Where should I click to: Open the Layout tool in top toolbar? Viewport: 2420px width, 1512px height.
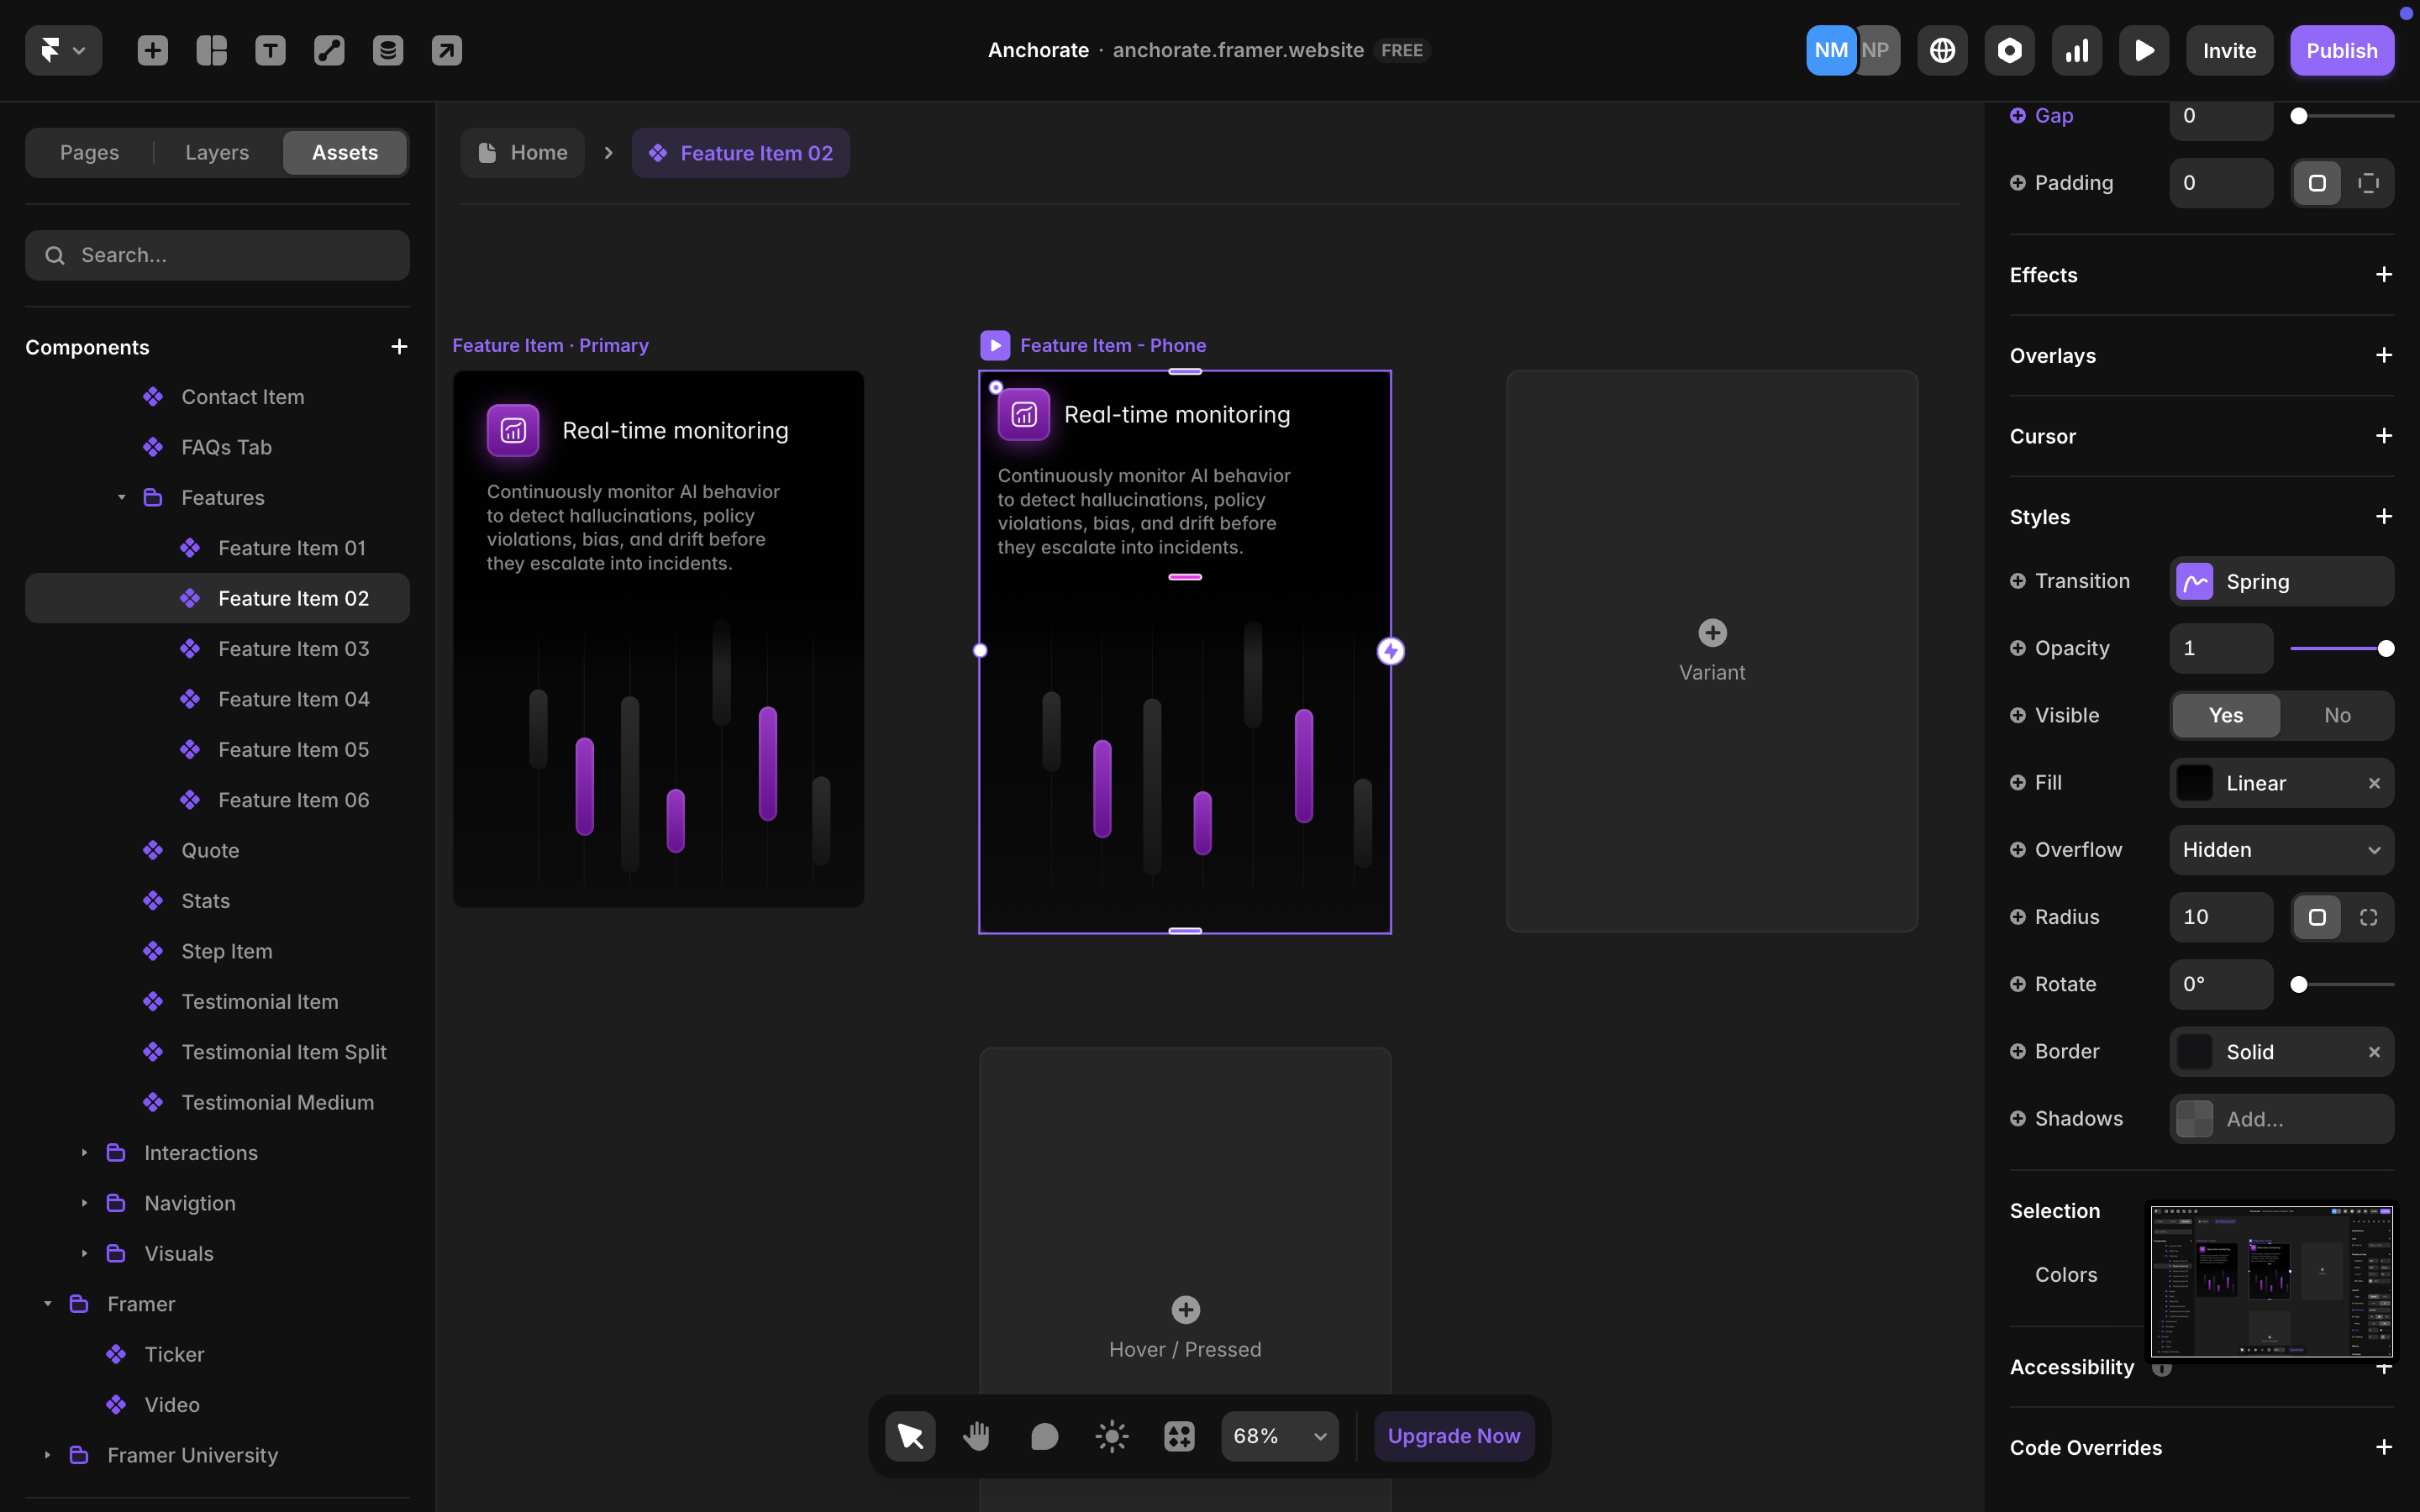coord(211,50)
